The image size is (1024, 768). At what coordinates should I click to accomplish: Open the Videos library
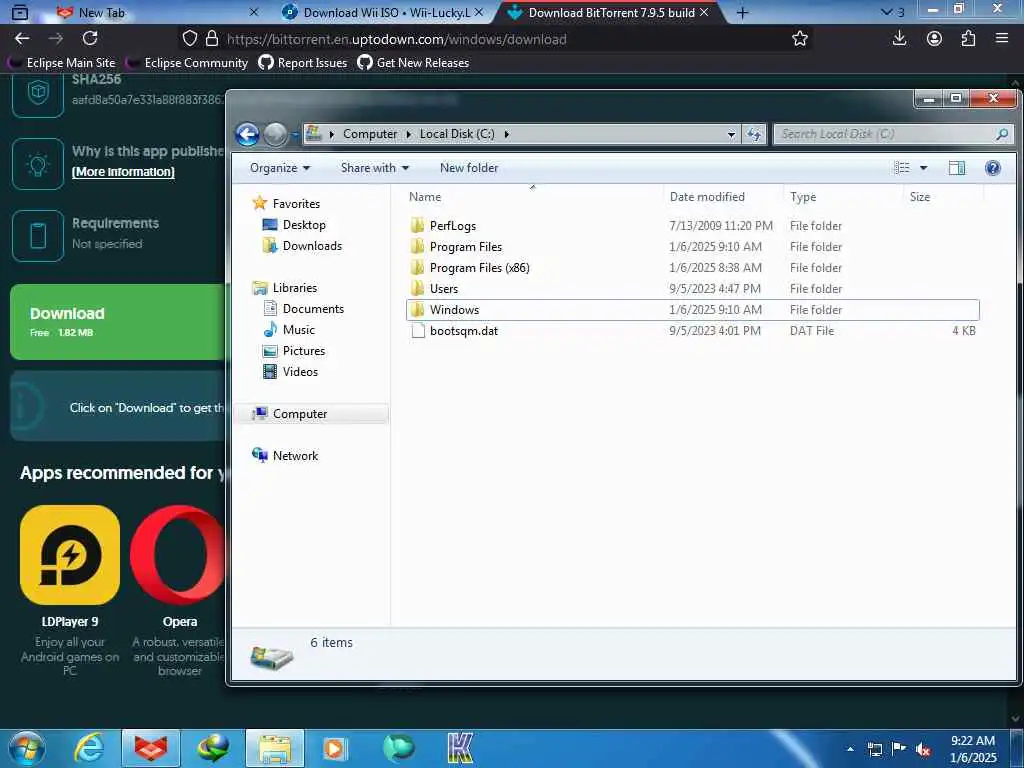tap(300, 372)
